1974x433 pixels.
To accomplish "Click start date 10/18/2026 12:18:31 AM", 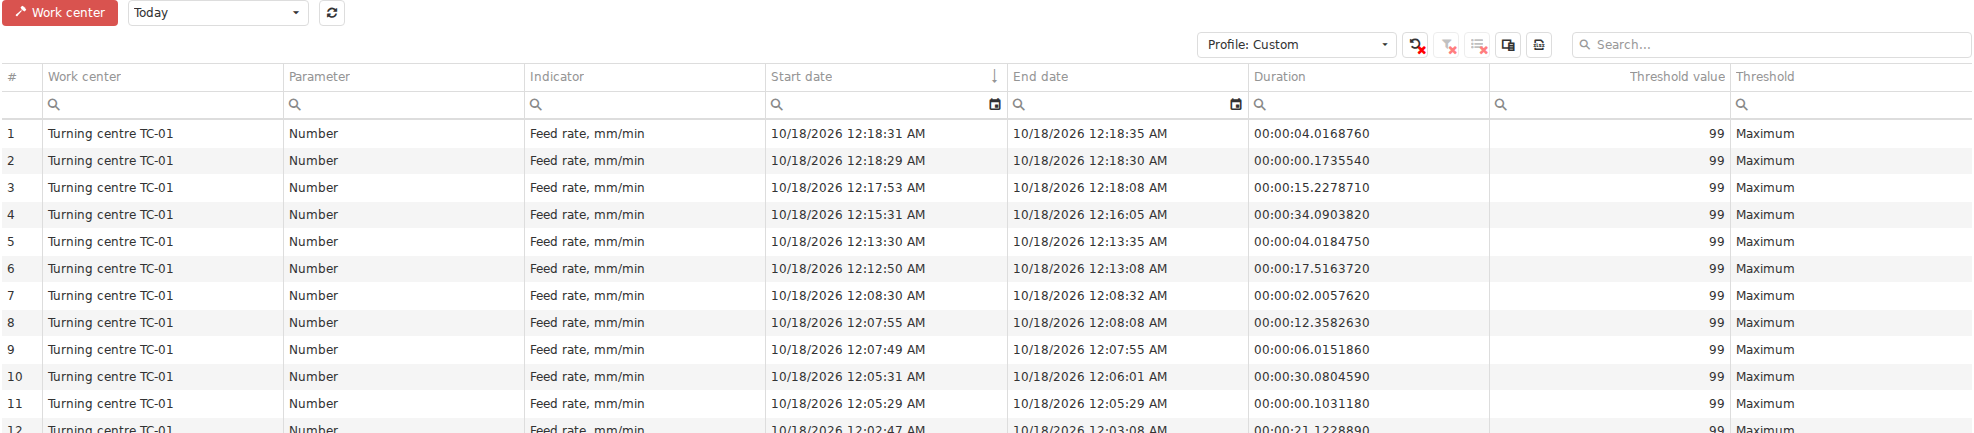I will (x=848, y=134).
